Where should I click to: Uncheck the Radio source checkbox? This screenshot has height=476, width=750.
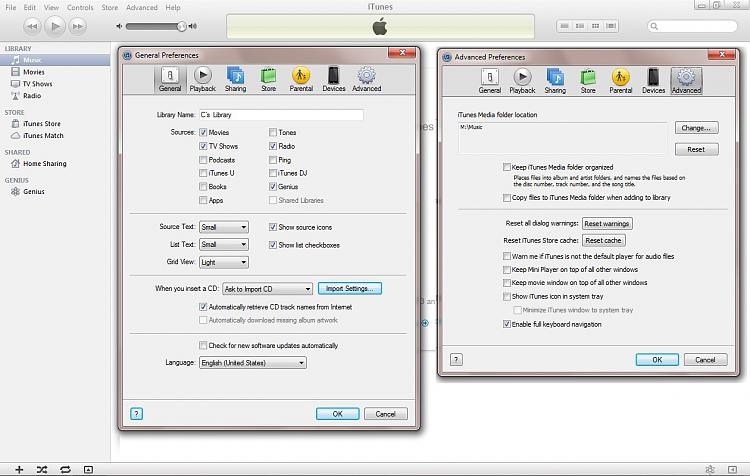coord(273,146)
